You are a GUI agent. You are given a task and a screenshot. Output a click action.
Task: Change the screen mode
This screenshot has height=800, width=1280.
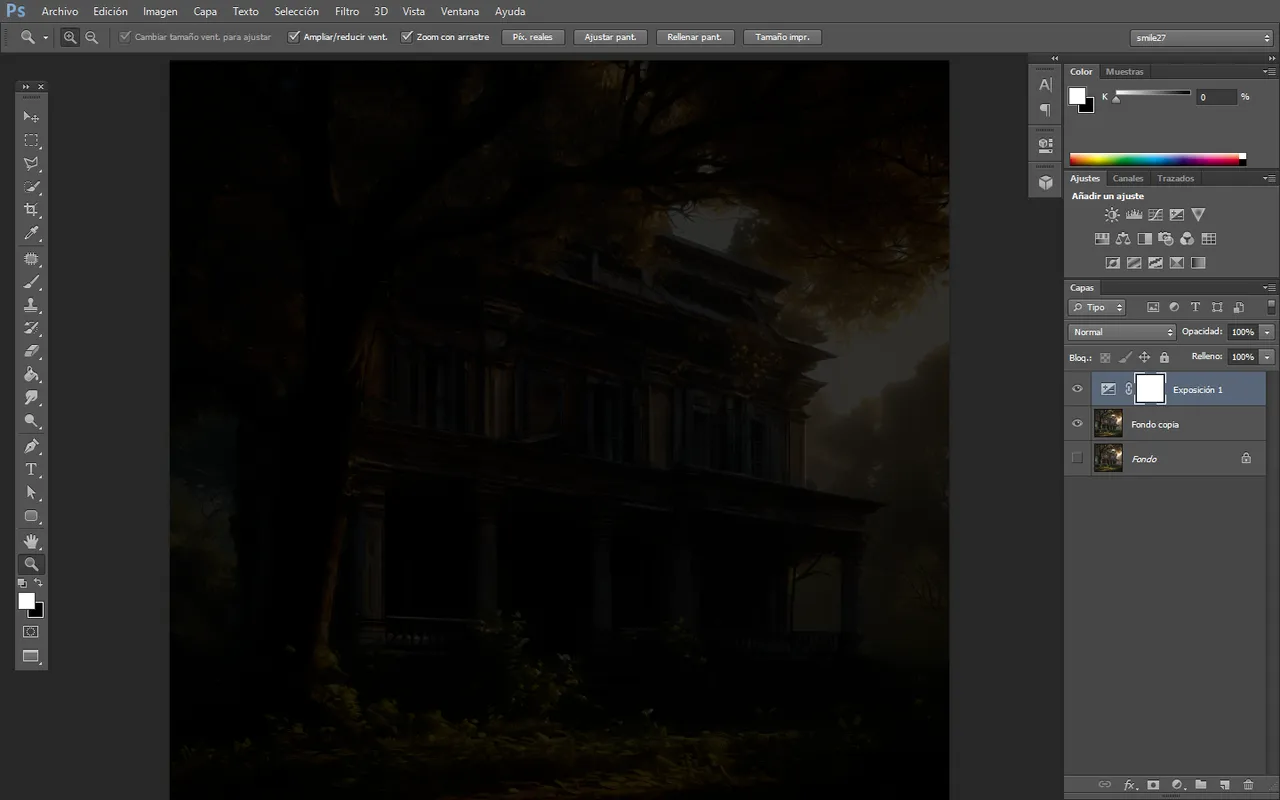click(31, 657)
